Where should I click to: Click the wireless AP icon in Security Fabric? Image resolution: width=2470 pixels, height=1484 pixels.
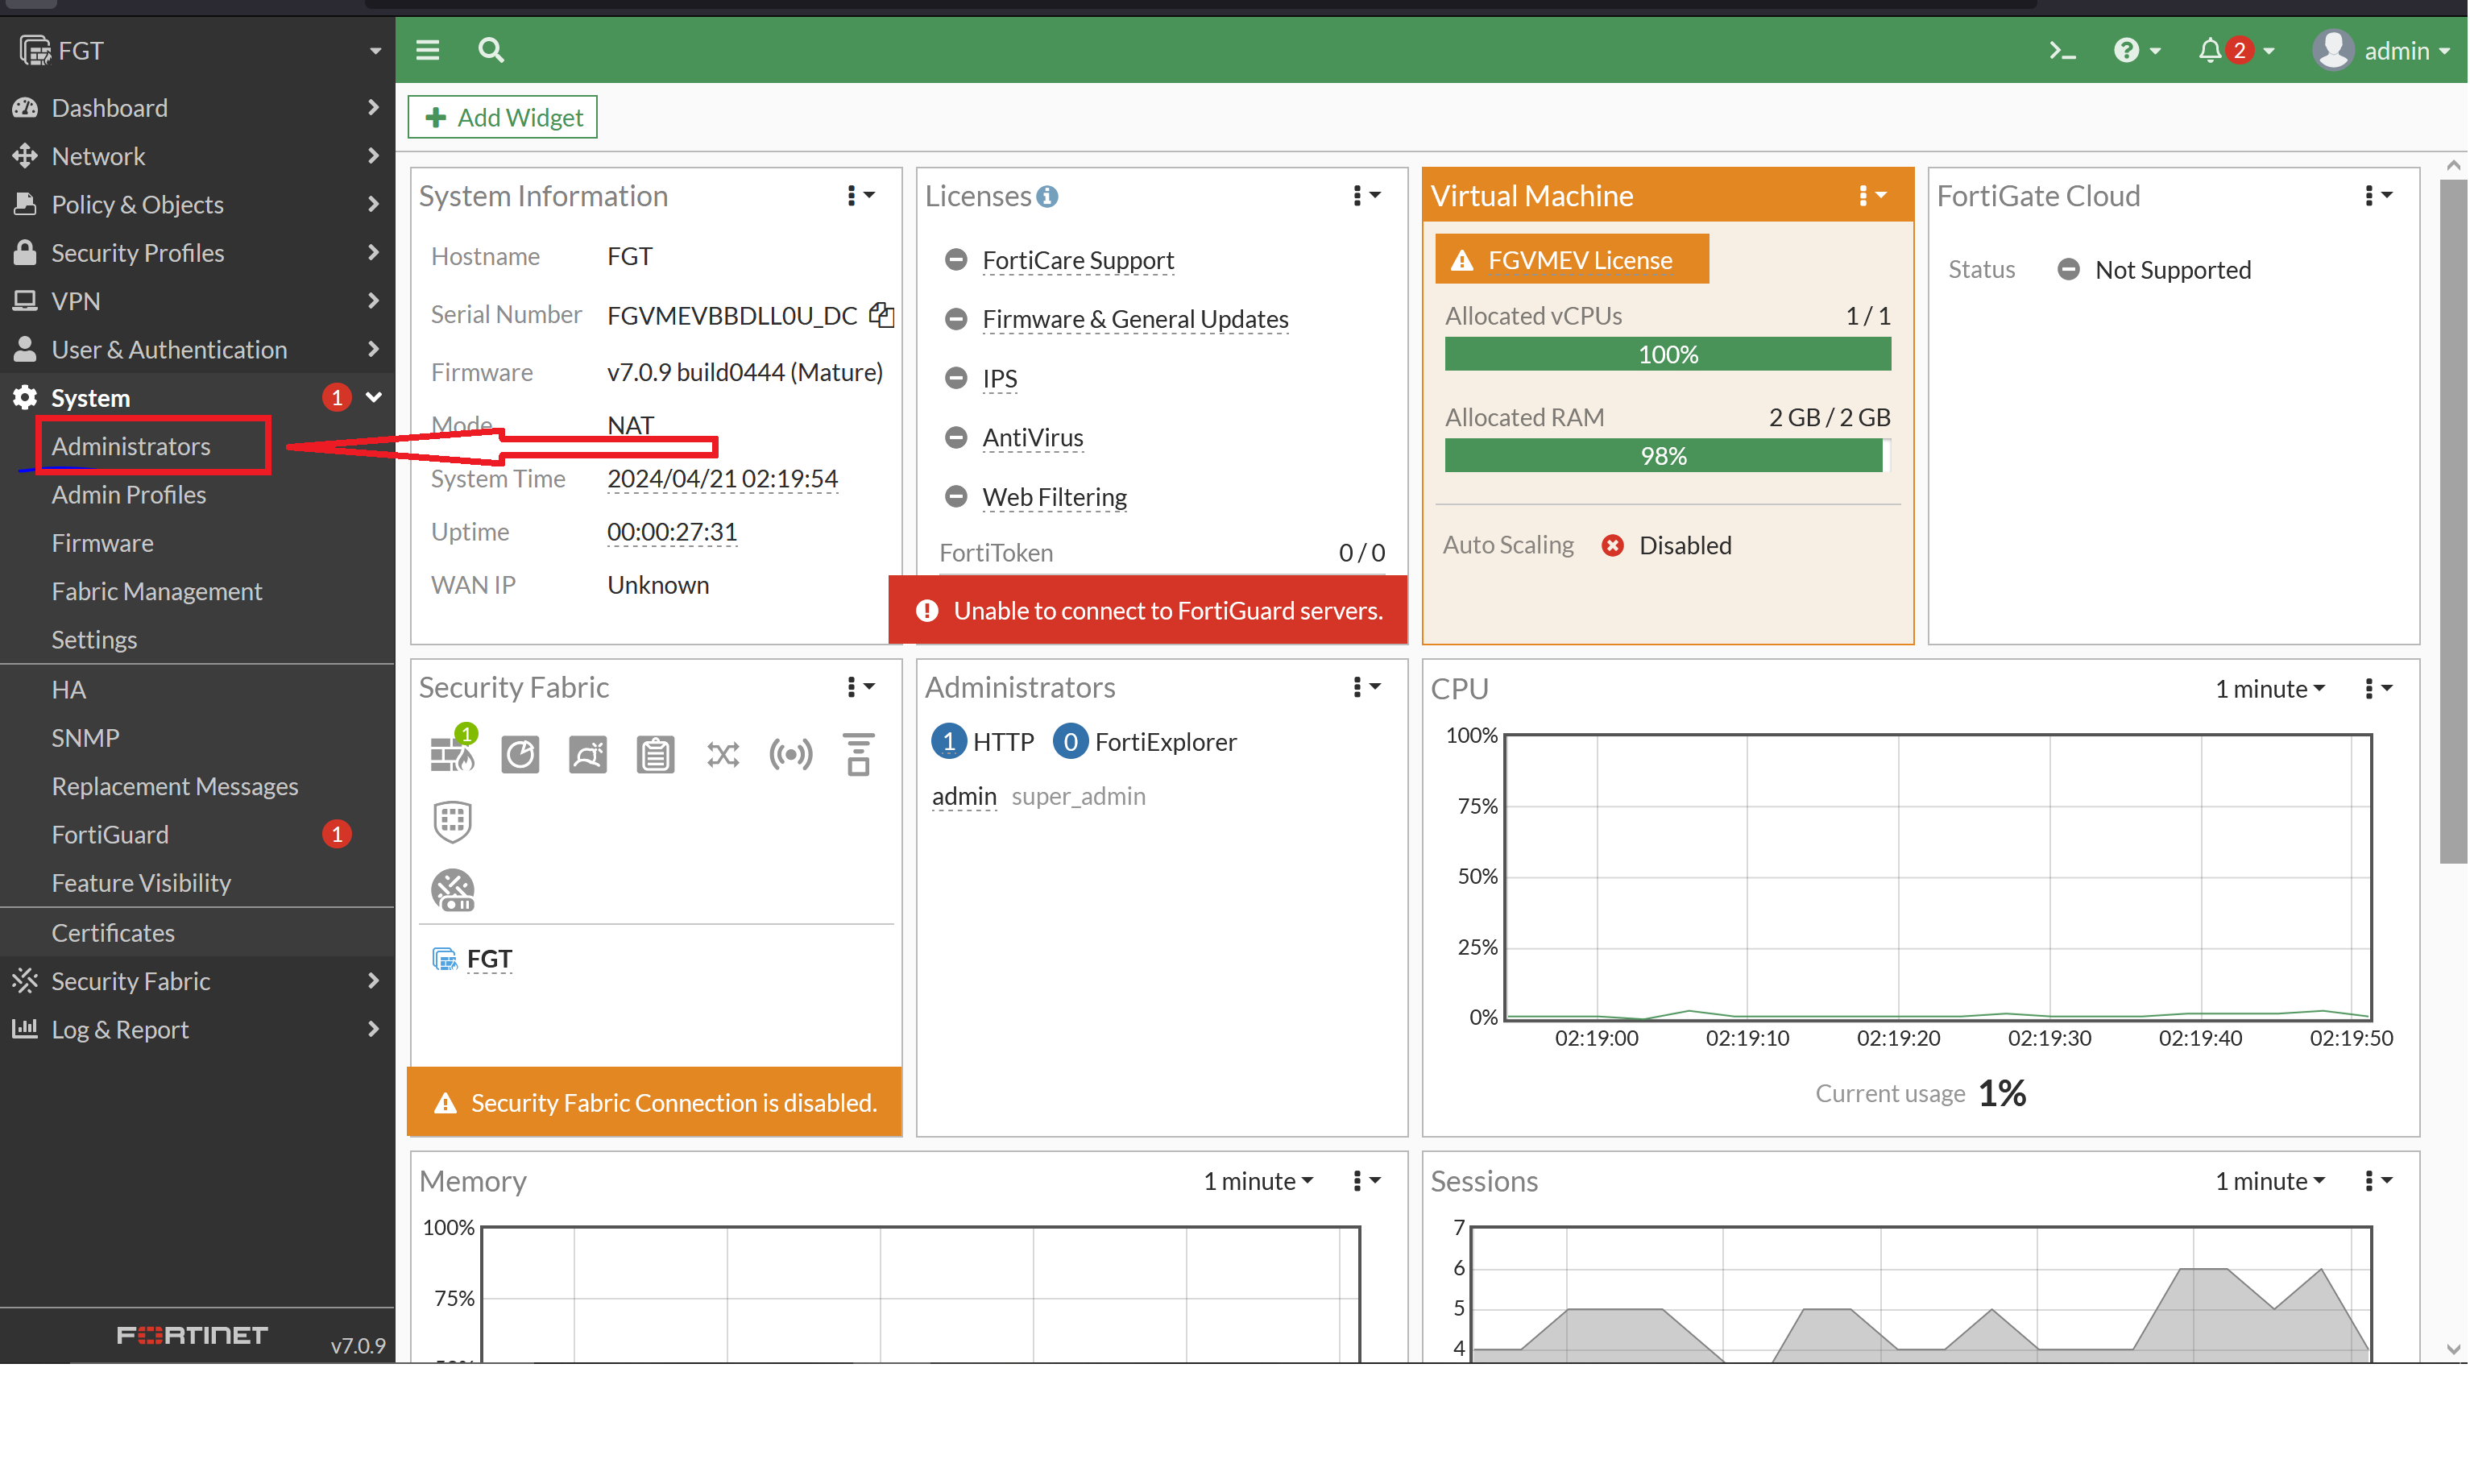791,755
